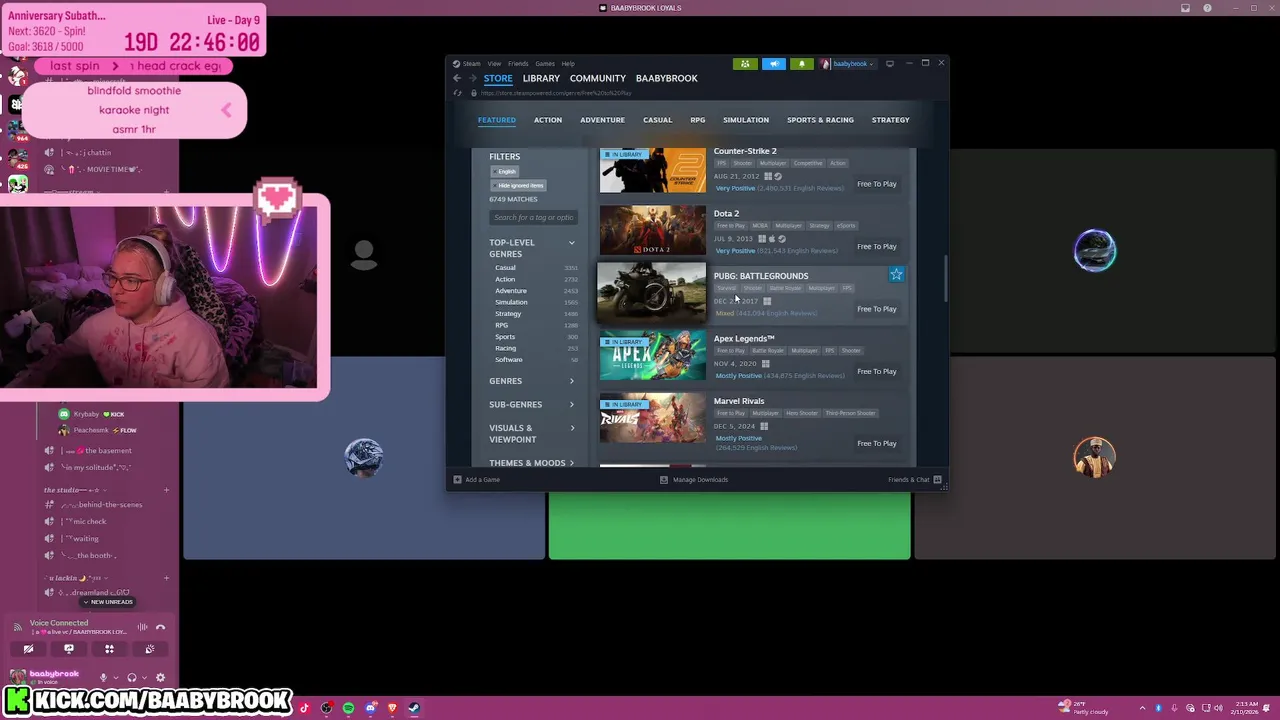The image size is (1280, 720).
Task: Open Brave browser from the taskbar
Action: 392,708
